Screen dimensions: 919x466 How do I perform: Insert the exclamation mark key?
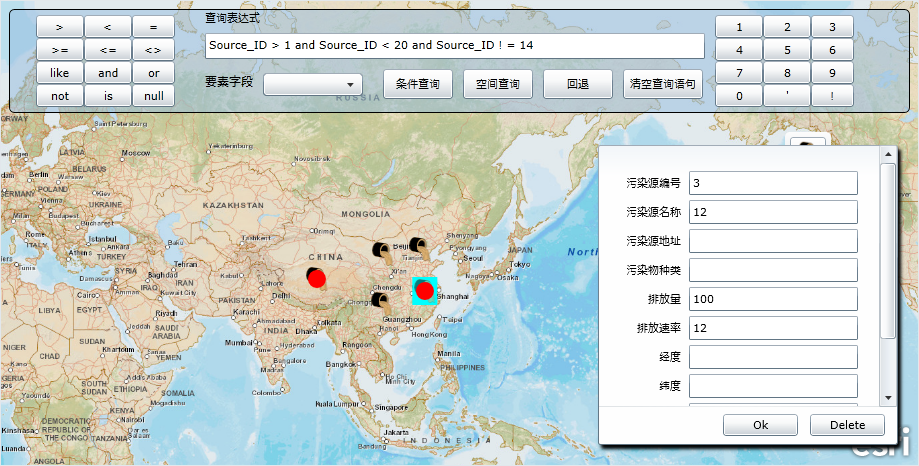pyautogui.click(x=832, y=96)
